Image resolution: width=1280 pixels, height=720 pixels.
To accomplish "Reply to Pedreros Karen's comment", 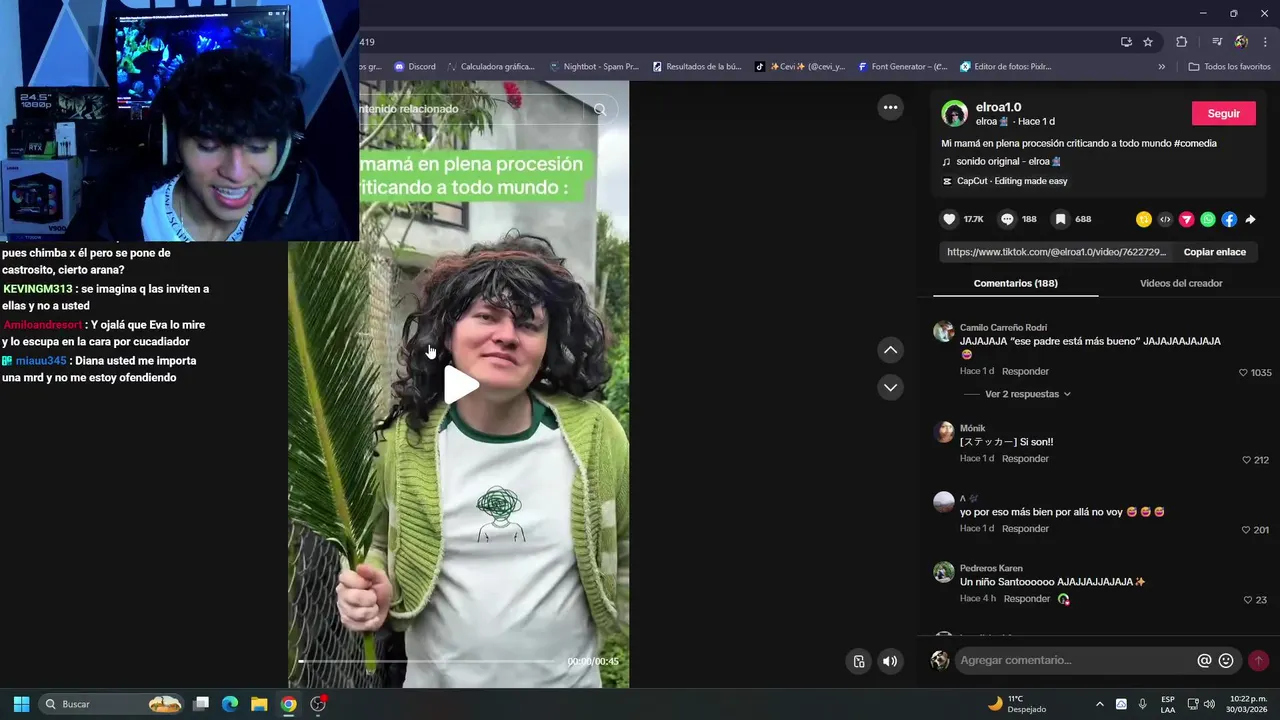I will tap(1027, 598).
